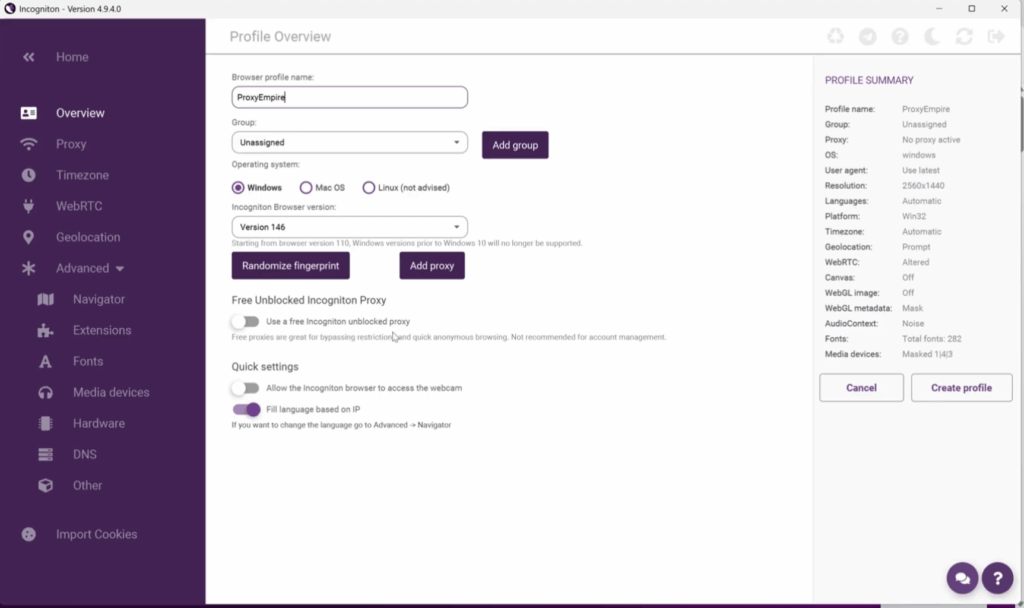Disable Fill language based on IP
The image size is (1024, 608).
point(246,409)
